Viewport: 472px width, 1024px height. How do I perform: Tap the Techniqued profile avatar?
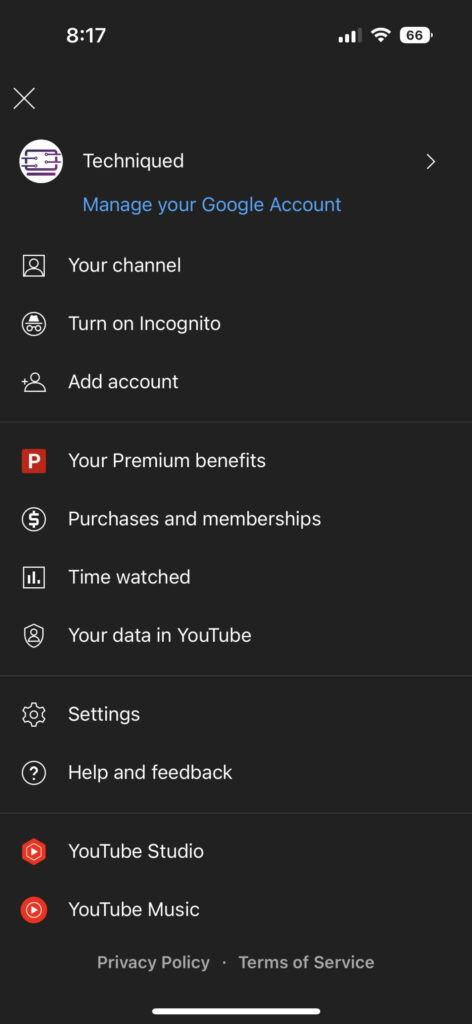[41, 161]
